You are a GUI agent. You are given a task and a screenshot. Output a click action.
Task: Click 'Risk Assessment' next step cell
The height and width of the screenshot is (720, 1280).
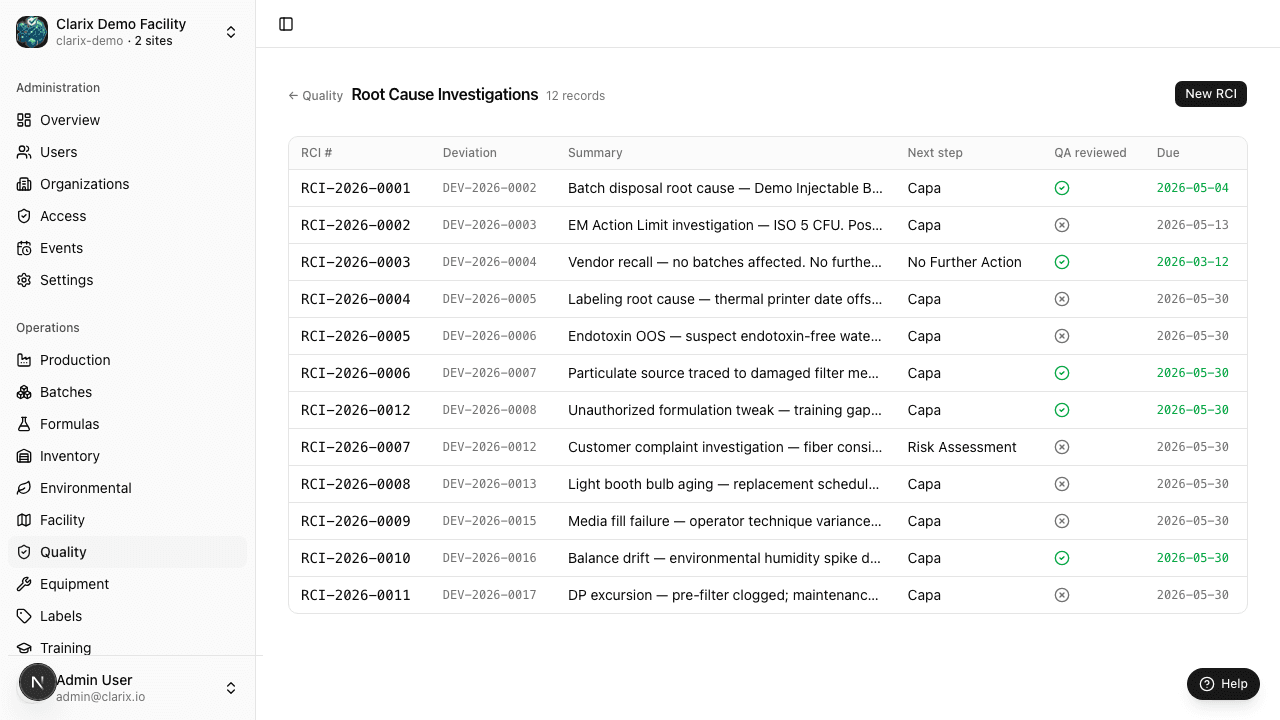click(962, 447)
